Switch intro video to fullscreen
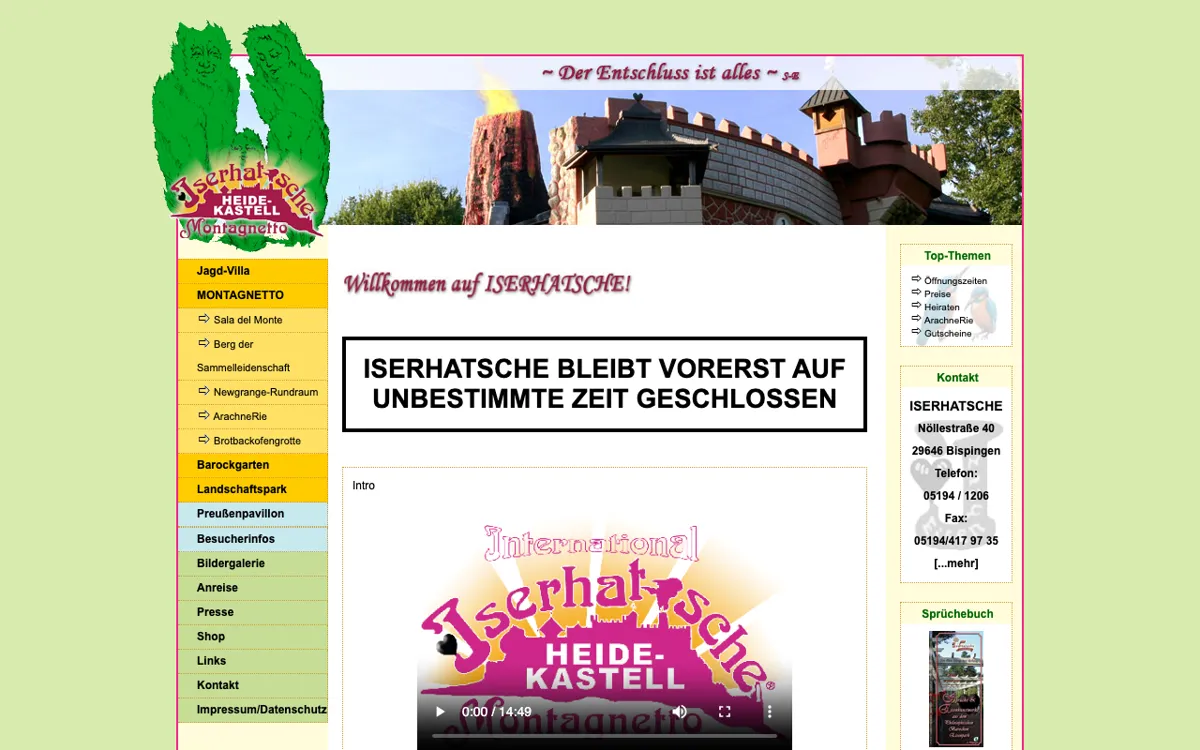Screen dimensions: 1200x750 click(725, 712)
